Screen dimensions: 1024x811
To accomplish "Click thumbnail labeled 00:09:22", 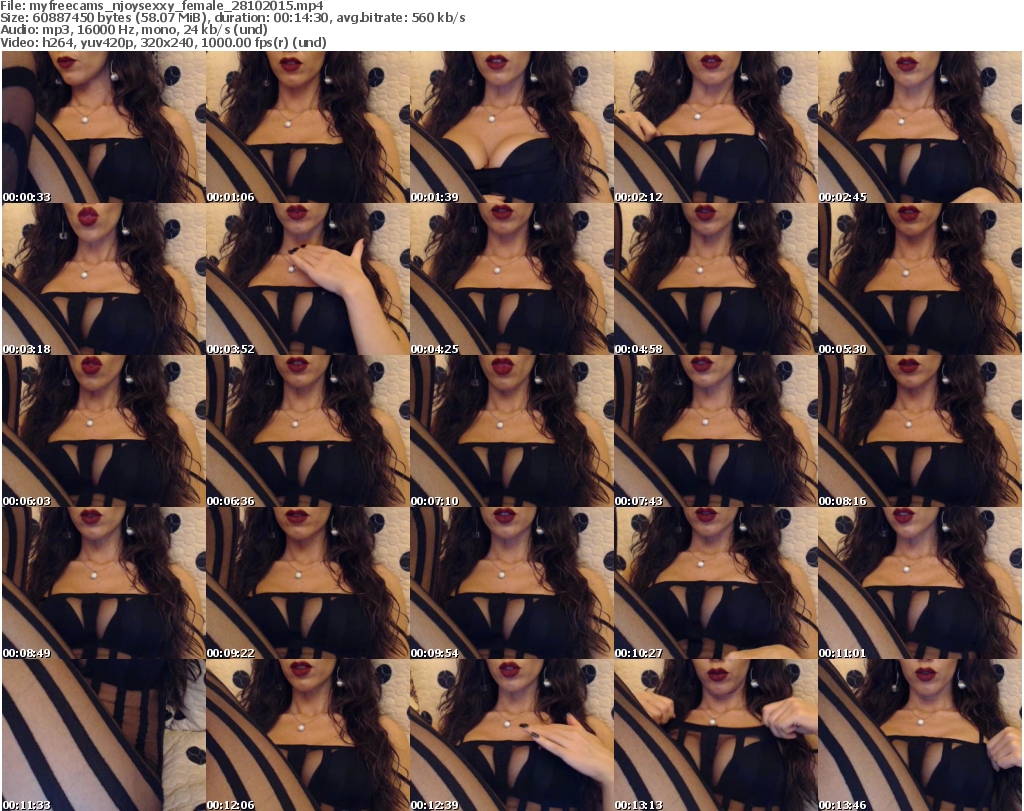I will 308,583.
